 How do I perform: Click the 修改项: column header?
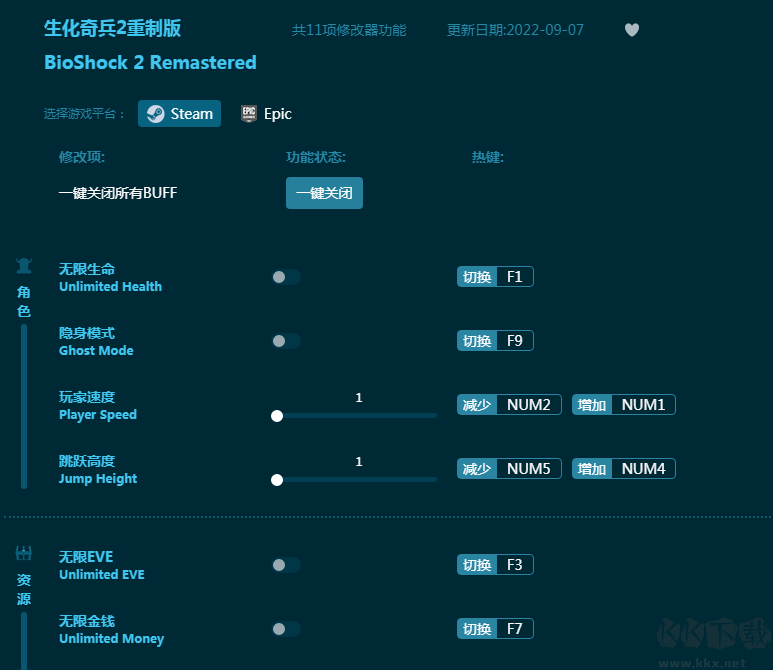coord(82,157)
